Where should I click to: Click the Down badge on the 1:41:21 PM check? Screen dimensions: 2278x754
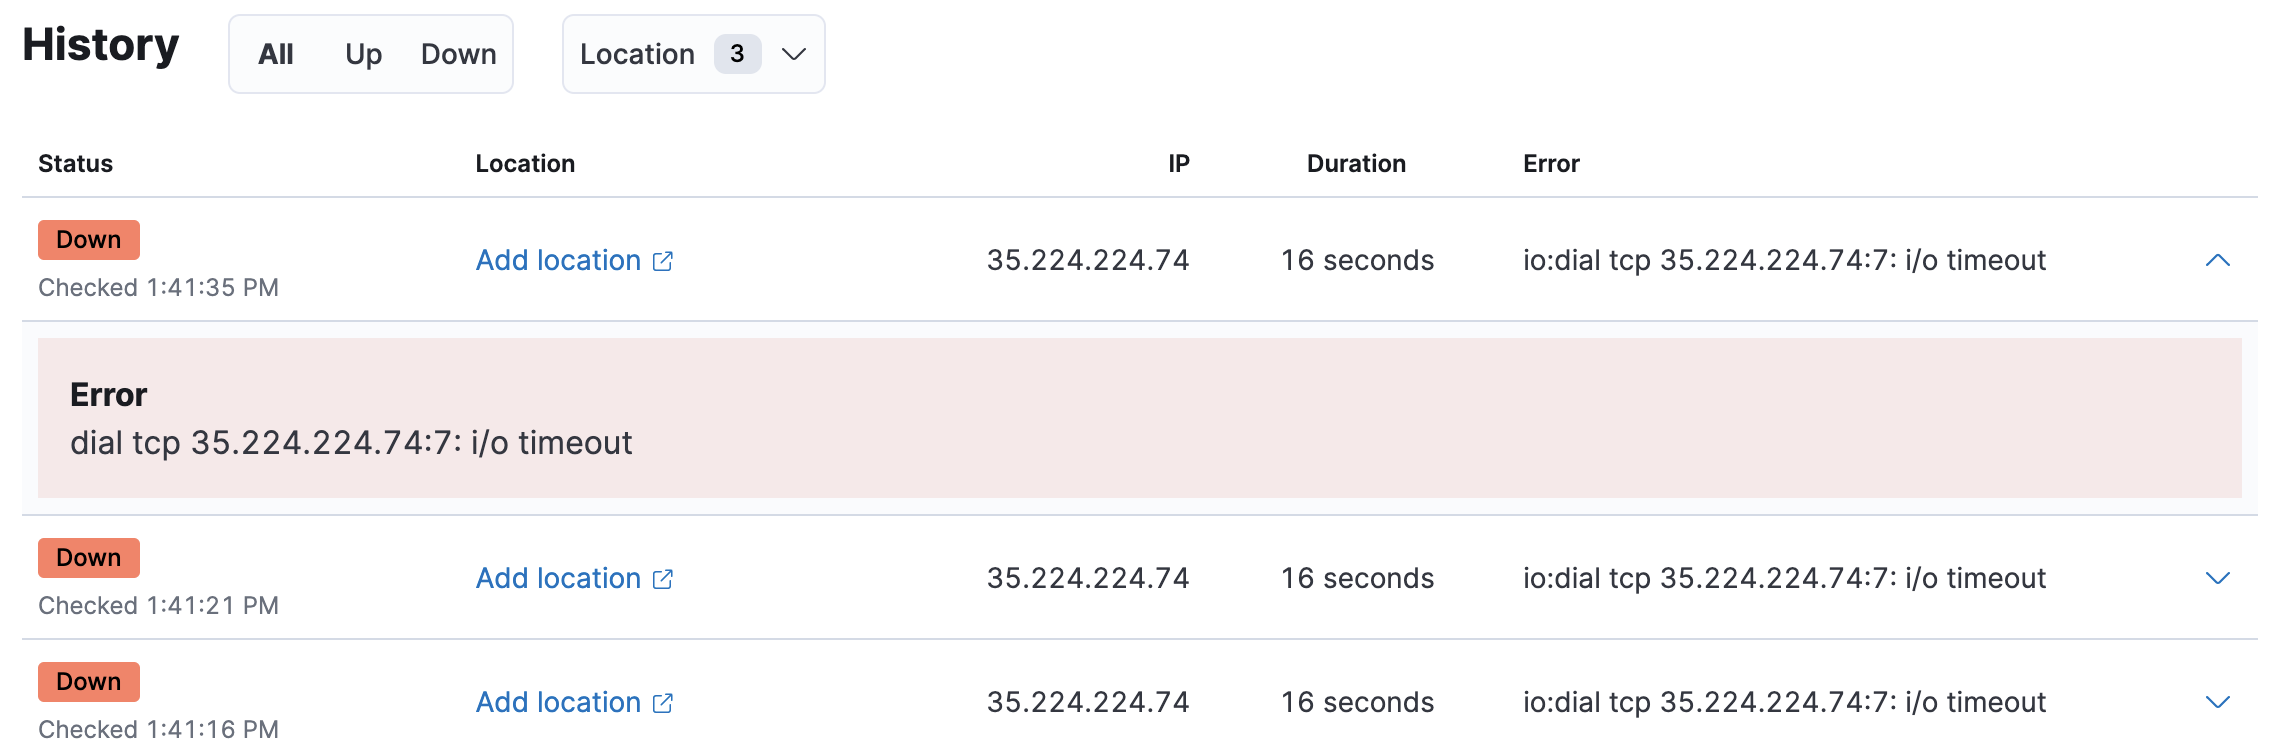(87, 557)
